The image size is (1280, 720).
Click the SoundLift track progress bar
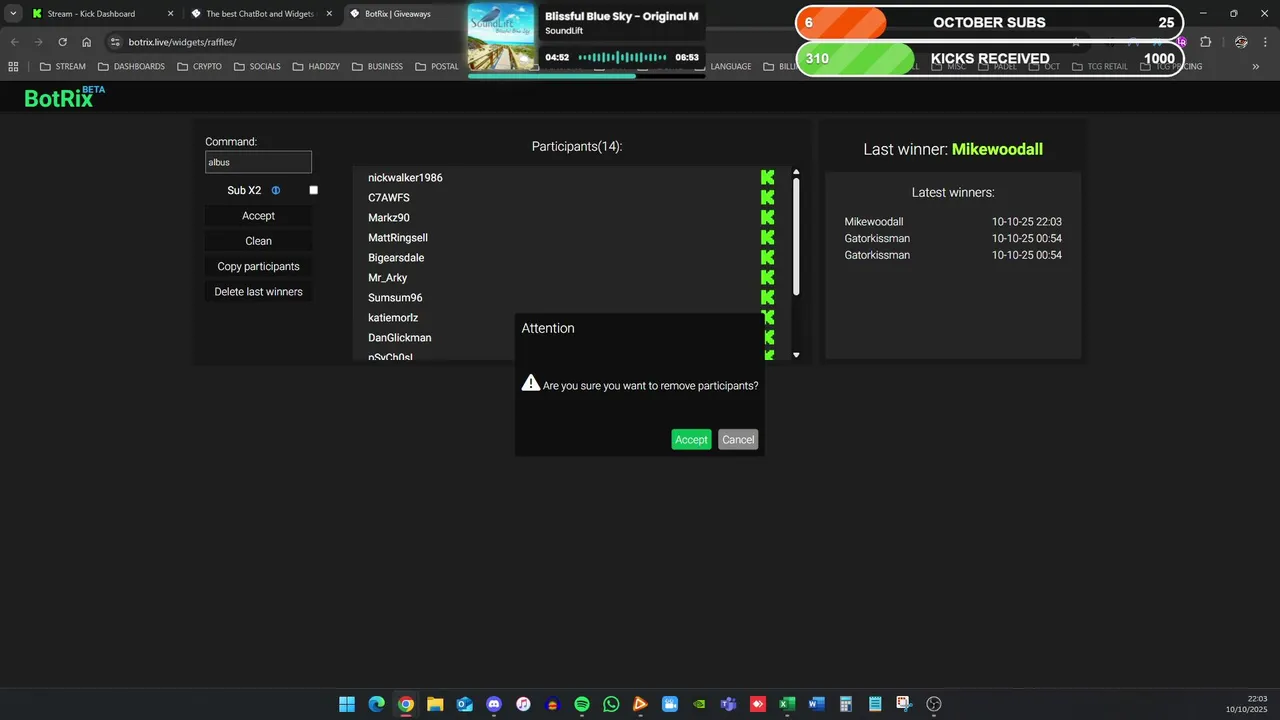[x=587, y=75]
